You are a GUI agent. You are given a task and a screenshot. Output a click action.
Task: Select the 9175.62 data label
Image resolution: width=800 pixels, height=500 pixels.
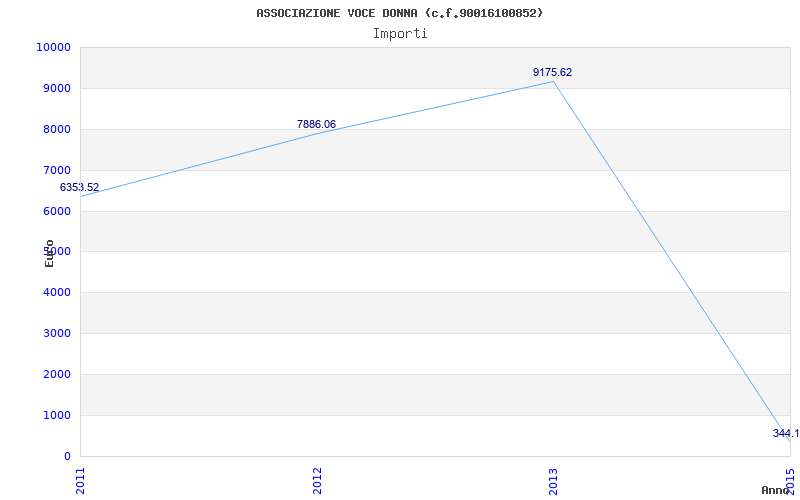[x=553, y=72]
